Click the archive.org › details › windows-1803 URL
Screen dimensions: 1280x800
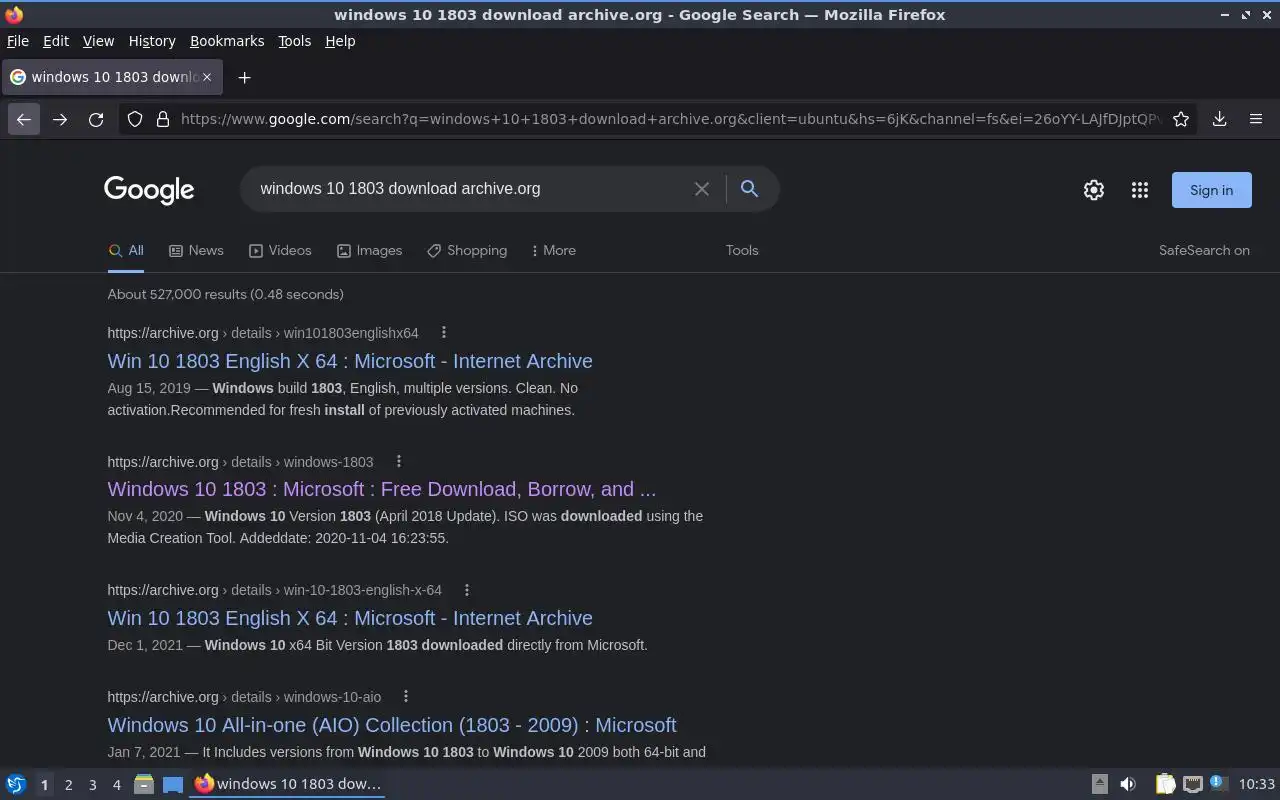pyautogui.click(x=240, y=462)
